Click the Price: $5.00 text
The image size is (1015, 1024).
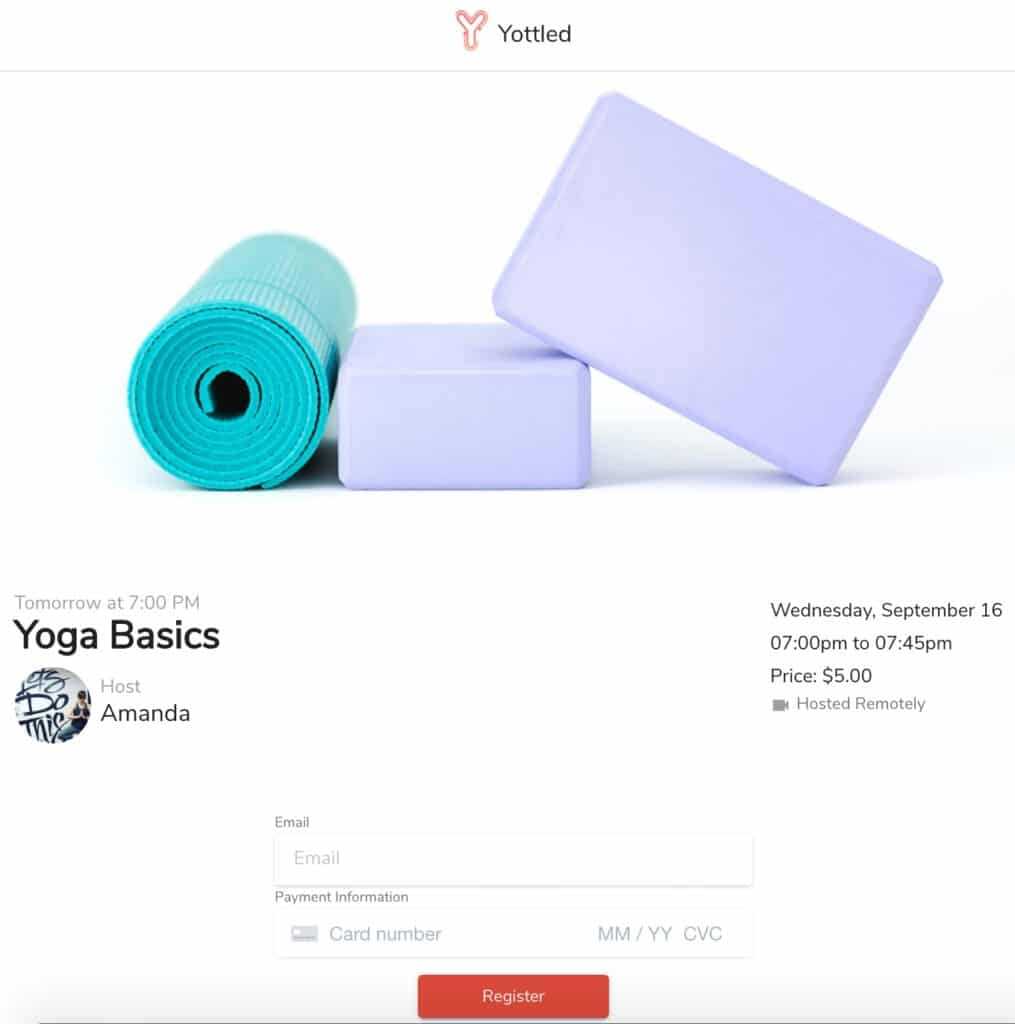tap(820, 676)
